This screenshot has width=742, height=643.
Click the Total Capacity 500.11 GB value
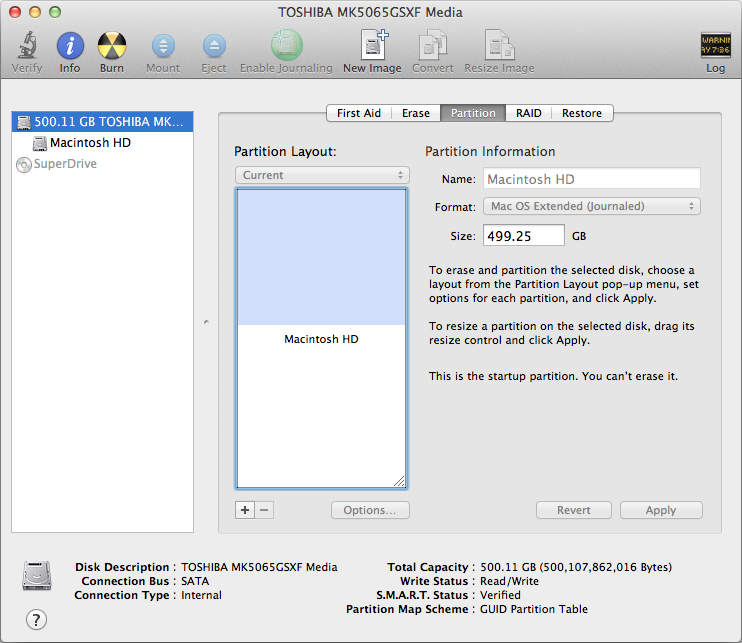pos(576,567)
